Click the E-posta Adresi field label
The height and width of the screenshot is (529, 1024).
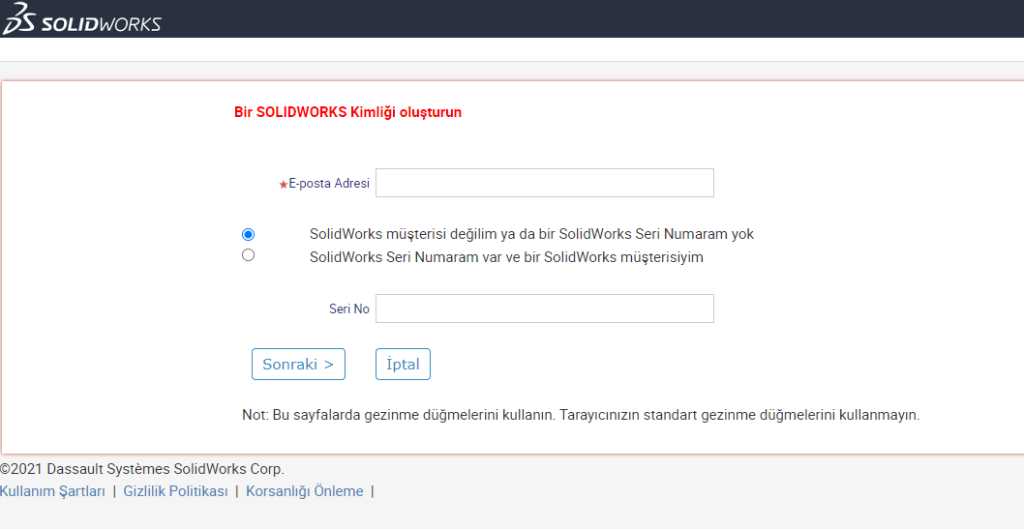(x=329, y=184)
